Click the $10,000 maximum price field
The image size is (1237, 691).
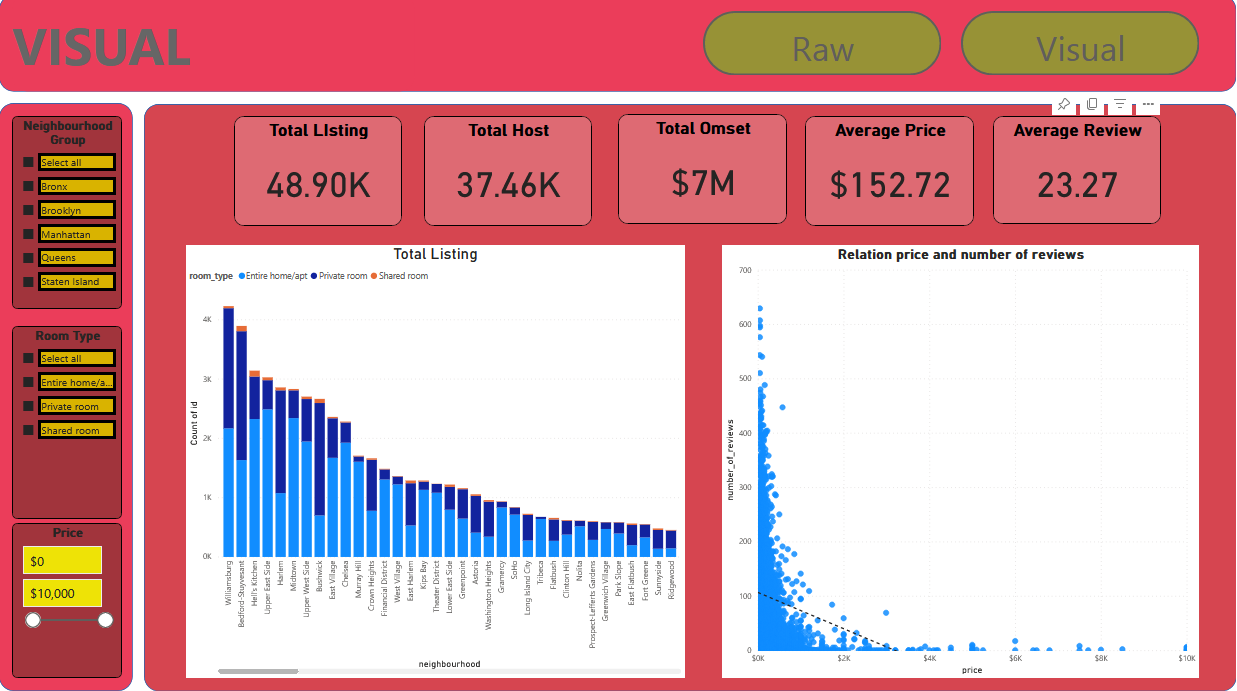[62, 592]
